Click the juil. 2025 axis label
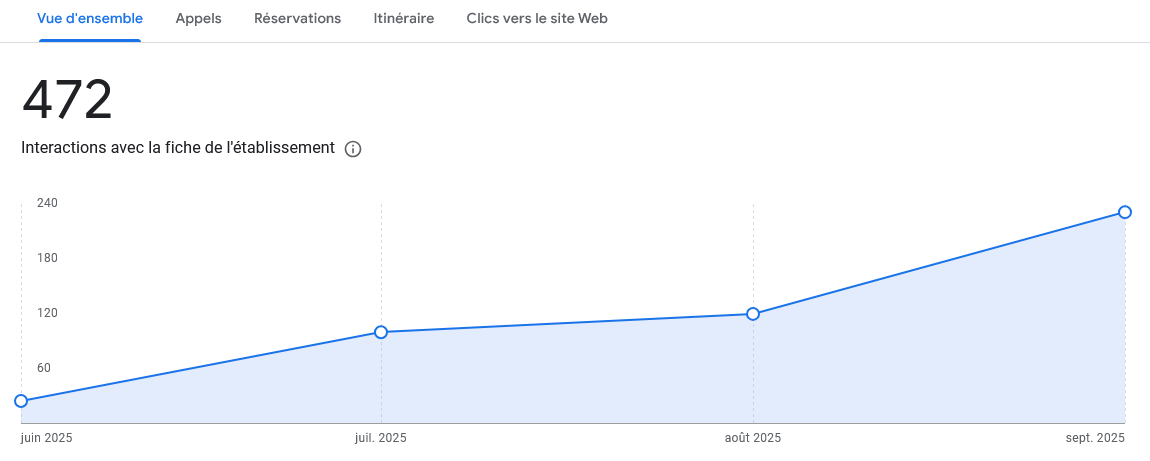This screenshot has width=1150, height=461. pyautogui.click(x=380, y=438)
